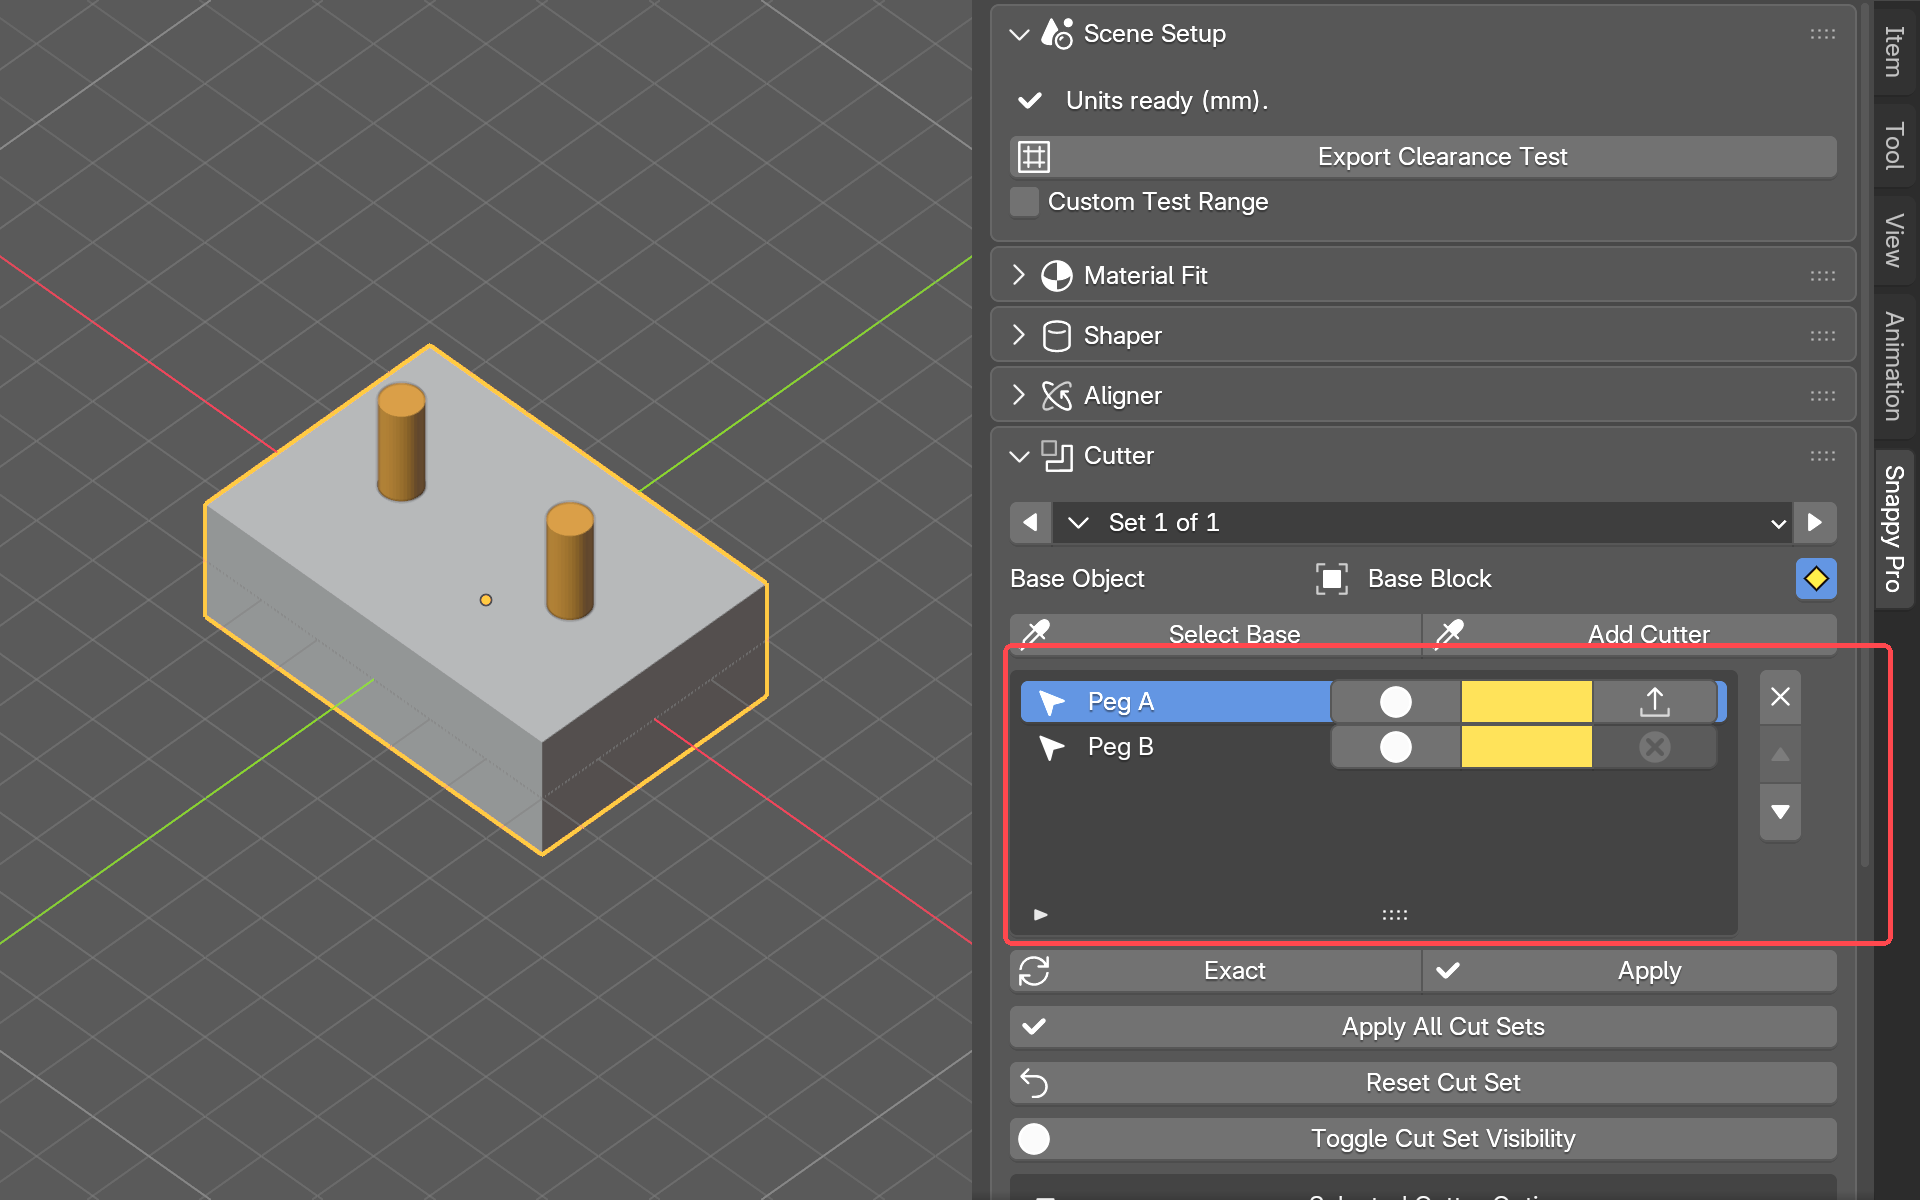Go to previous cut set arrow
Viewport: 1920px width, 1200px height.
(1030, 523)
